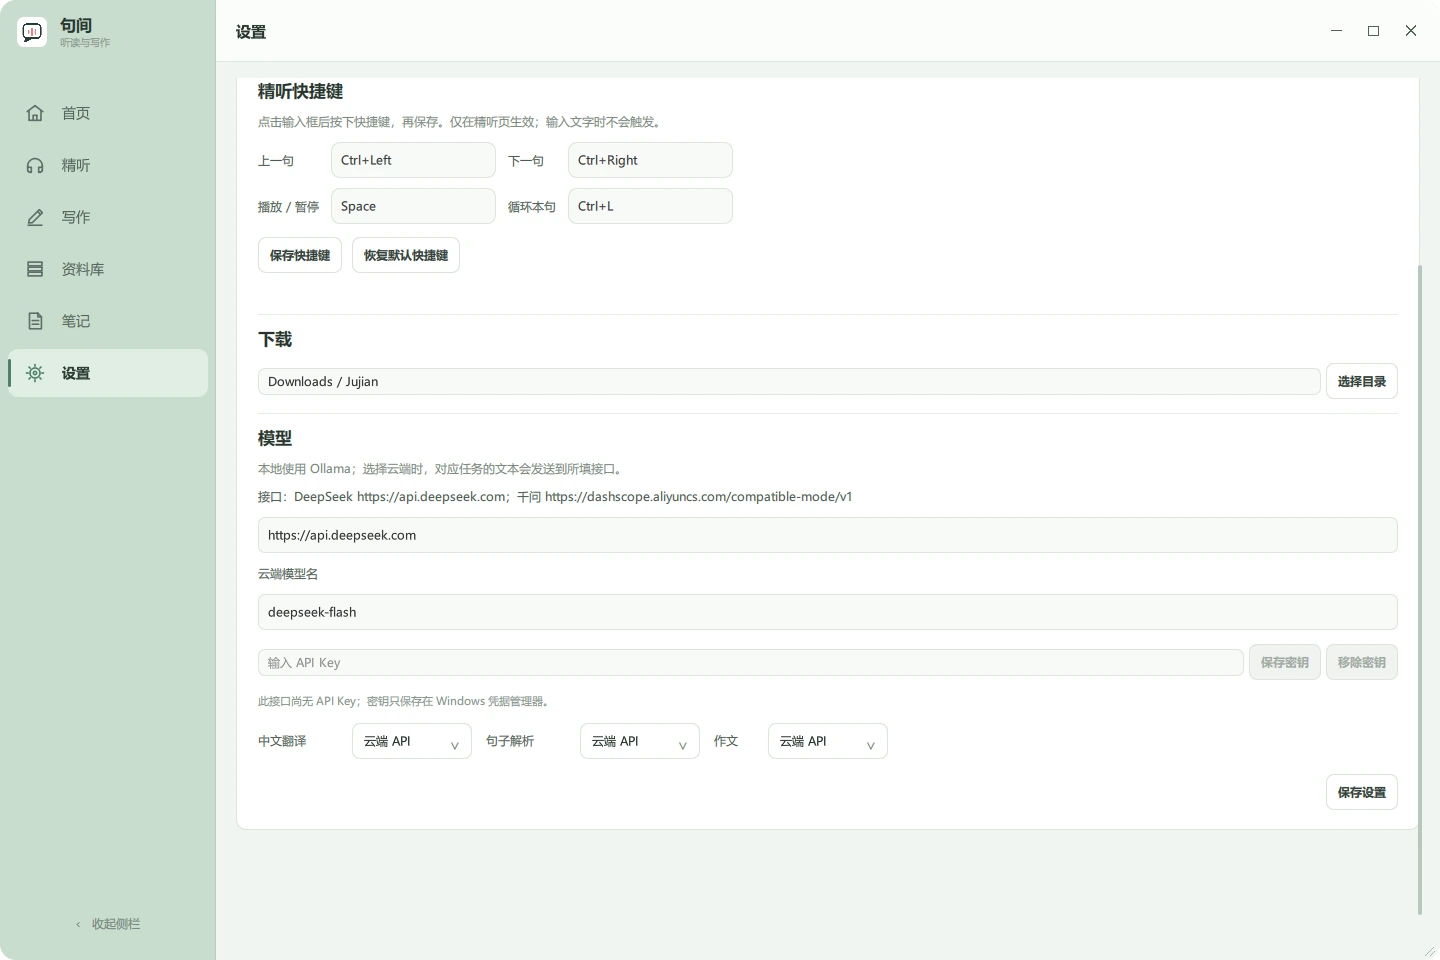
Task: Open the 写作 pencil icon
Action: tap(35, 217)
